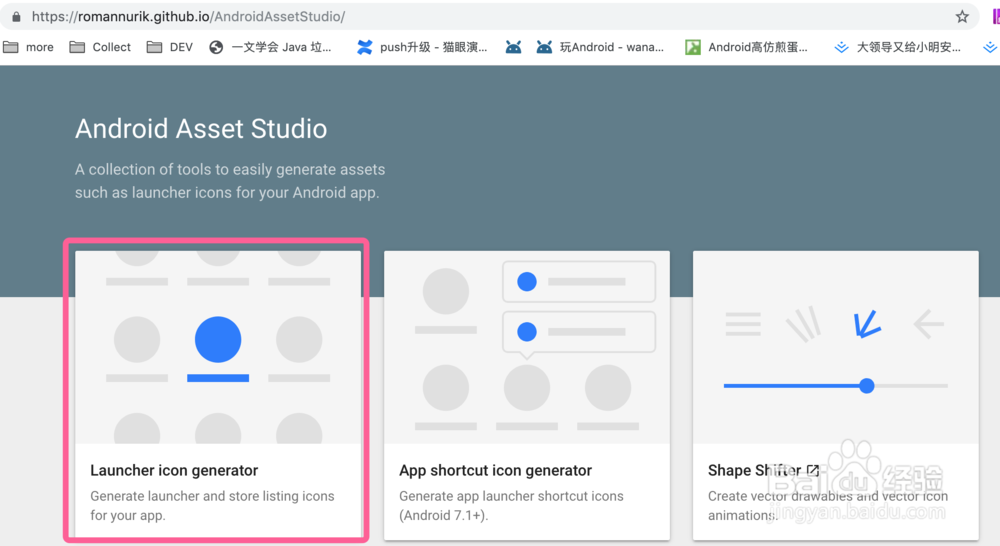This screenshot has height=546, width=1000.
Task: Click the App shortcut icon generator thumbnail
Action: coord(527,347)
